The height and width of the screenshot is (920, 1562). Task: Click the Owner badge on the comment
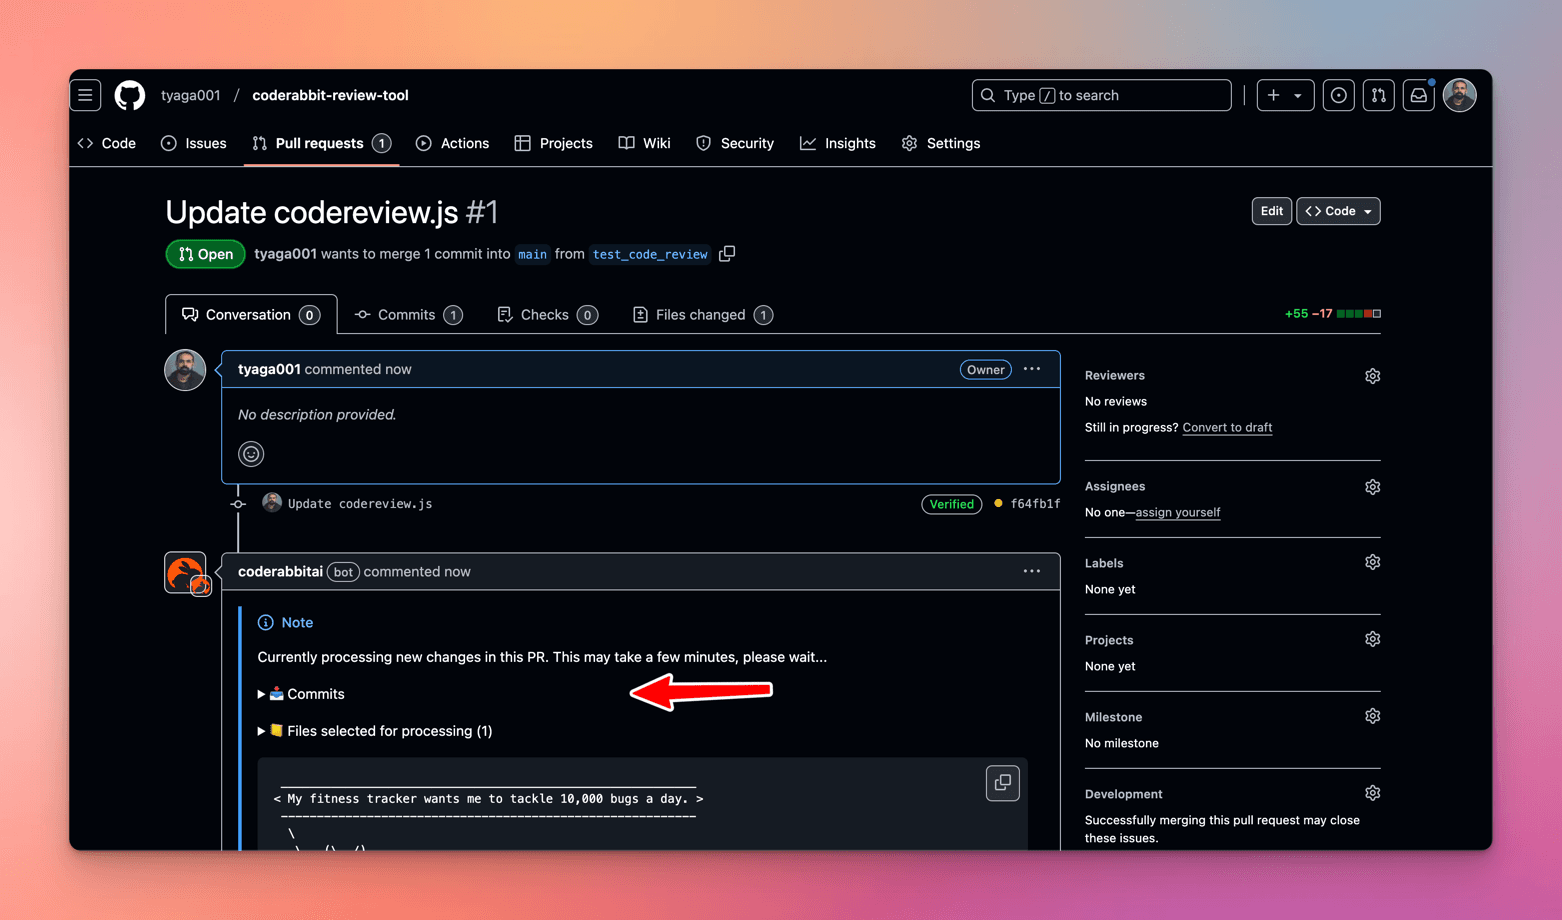coord(985,370)
